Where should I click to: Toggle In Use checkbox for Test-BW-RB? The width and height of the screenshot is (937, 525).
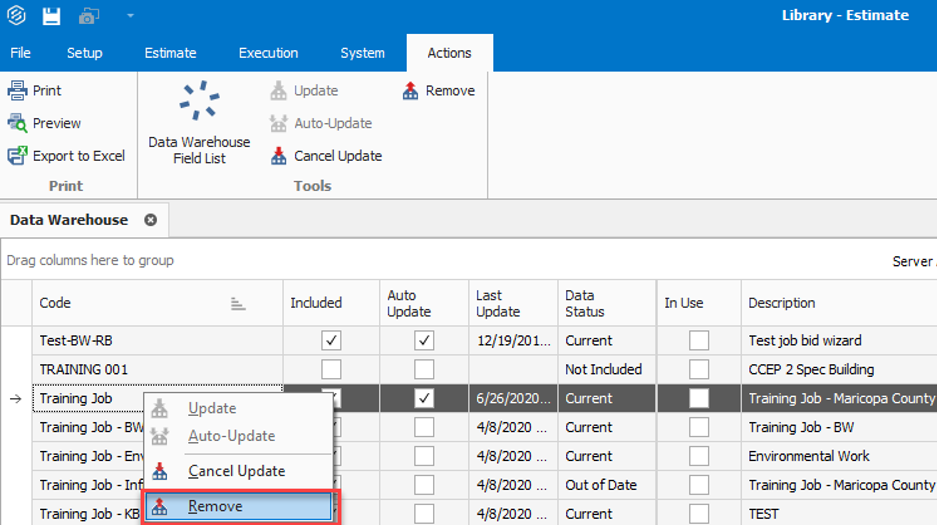point(698,341)
